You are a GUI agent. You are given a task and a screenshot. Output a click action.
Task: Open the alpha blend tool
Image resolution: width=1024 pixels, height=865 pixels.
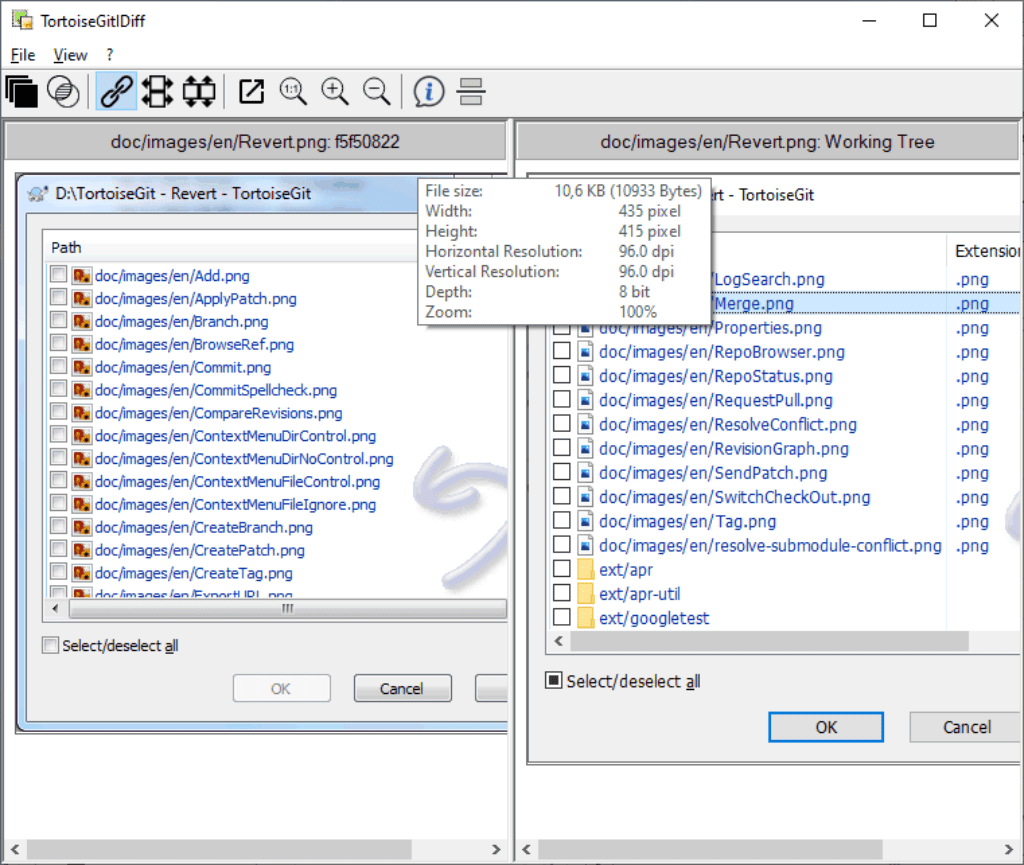63,91
